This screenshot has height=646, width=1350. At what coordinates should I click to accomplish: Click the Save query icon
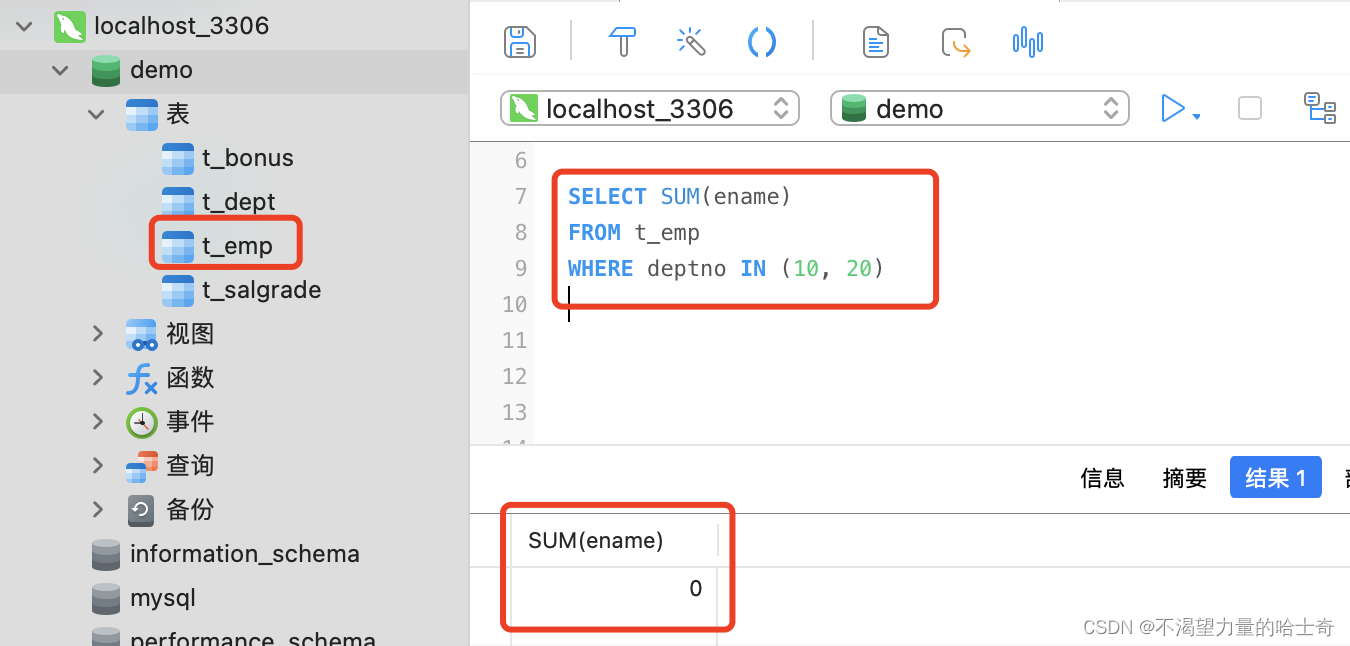coord(519,42)
